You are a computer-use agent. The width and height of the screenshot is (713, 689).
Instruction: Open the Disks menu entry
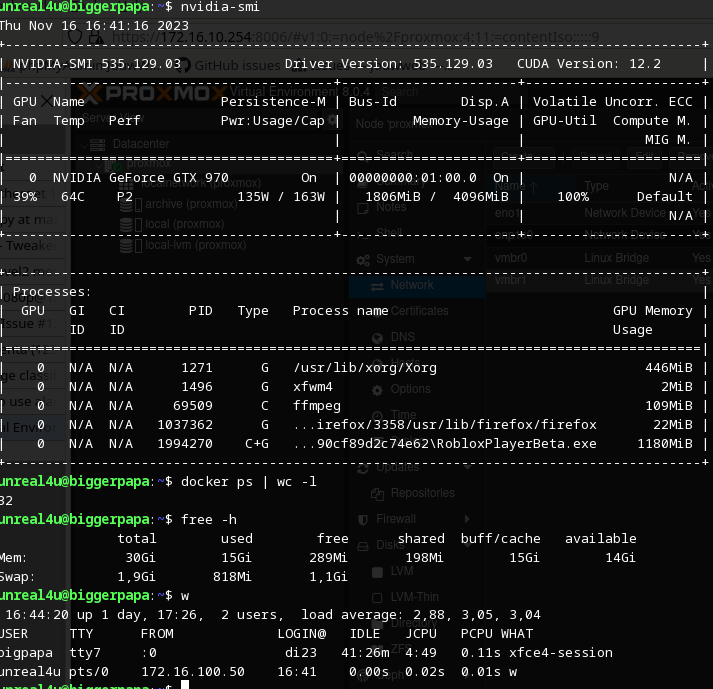click(x=390, y=545)
